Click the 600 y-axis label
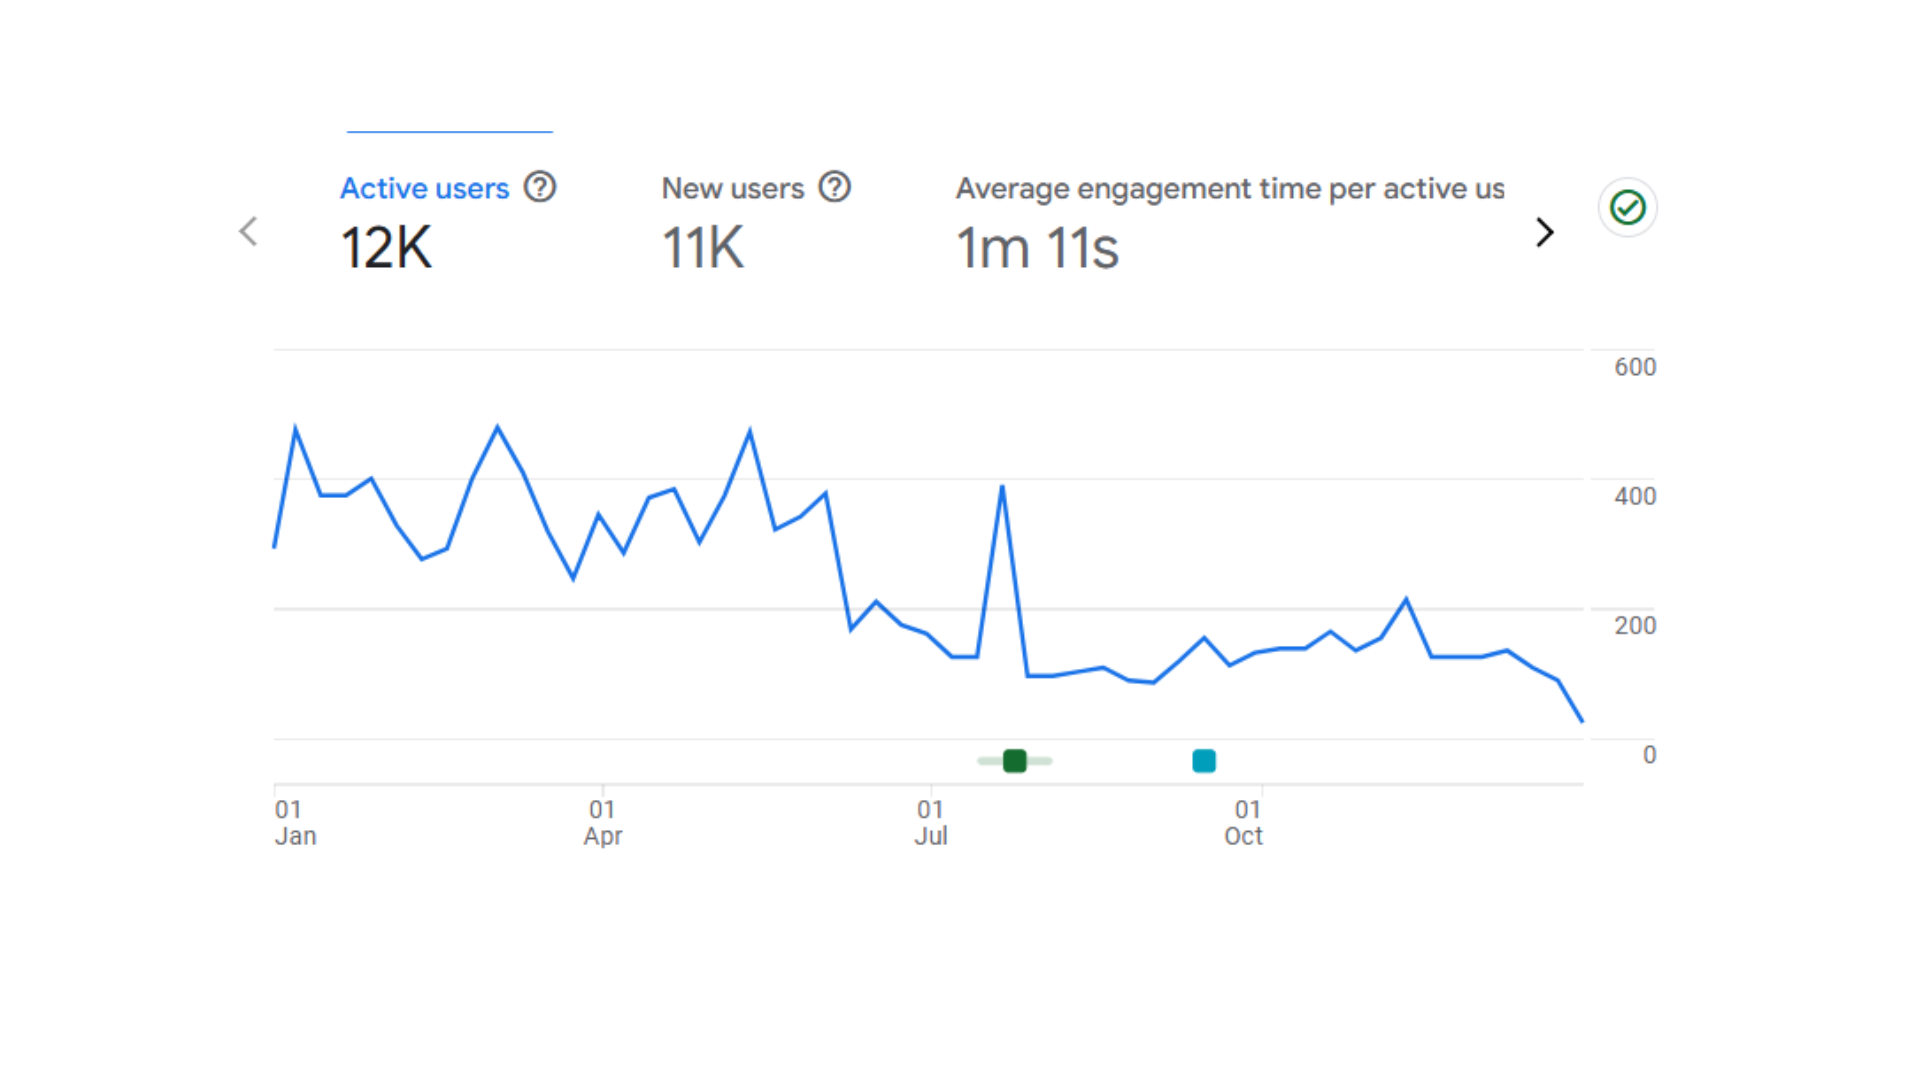 coord(1634,367)
